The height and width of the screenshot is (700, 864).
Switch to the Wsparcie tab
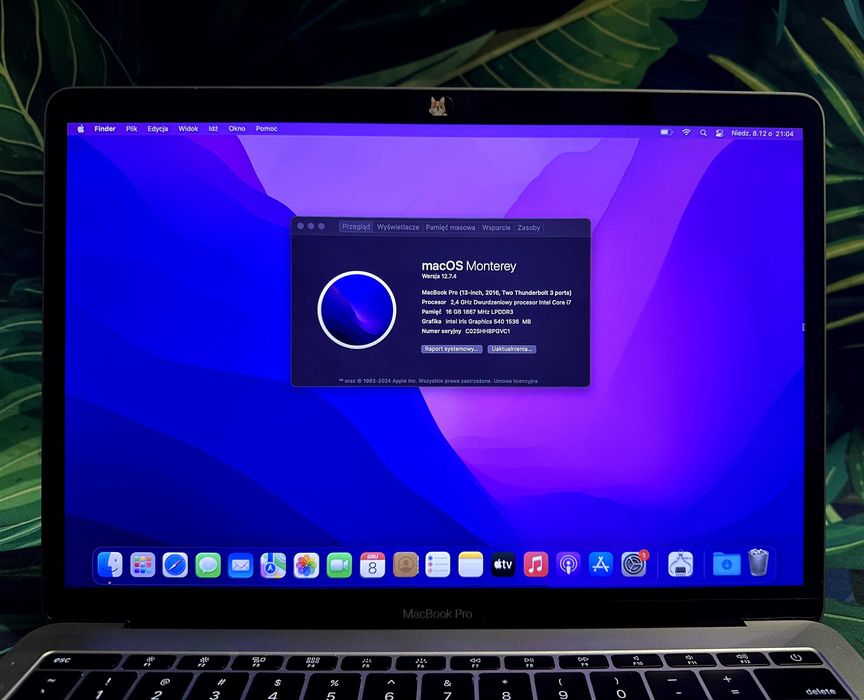pos(496,228)
